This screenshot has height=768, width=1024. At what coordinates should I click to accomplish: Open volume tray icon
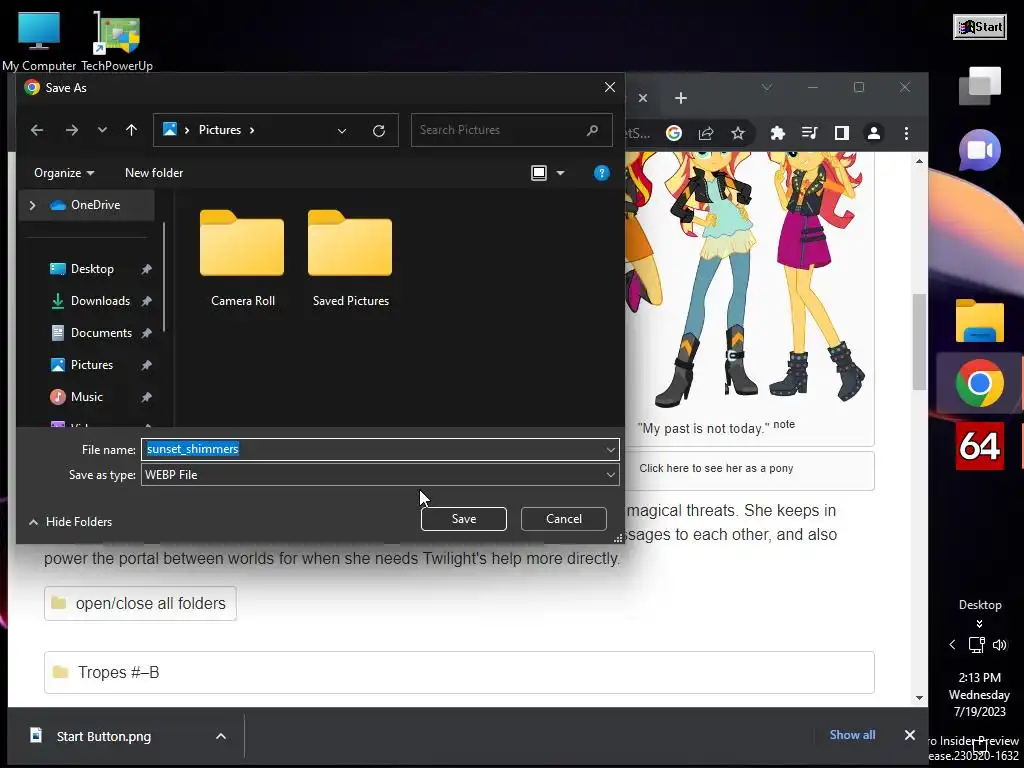click(1000, 645)
